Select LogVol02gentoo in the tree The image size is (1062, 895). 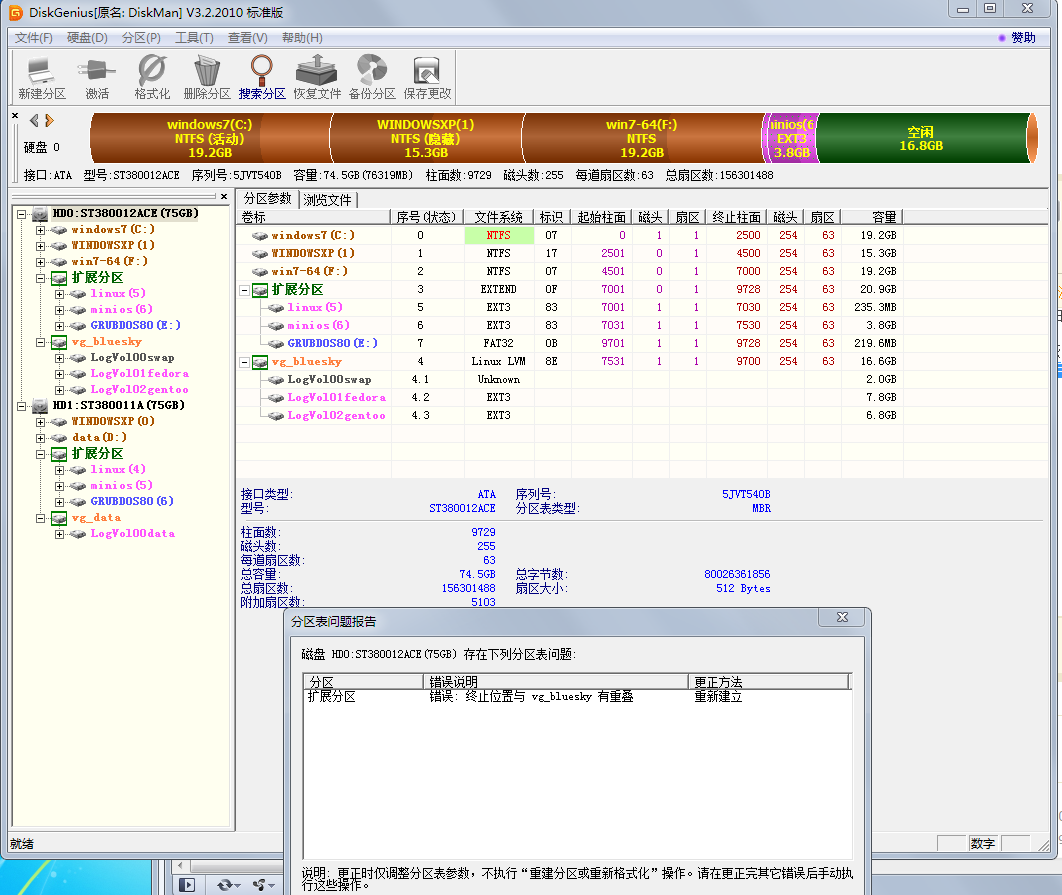(x=140, y=390)
